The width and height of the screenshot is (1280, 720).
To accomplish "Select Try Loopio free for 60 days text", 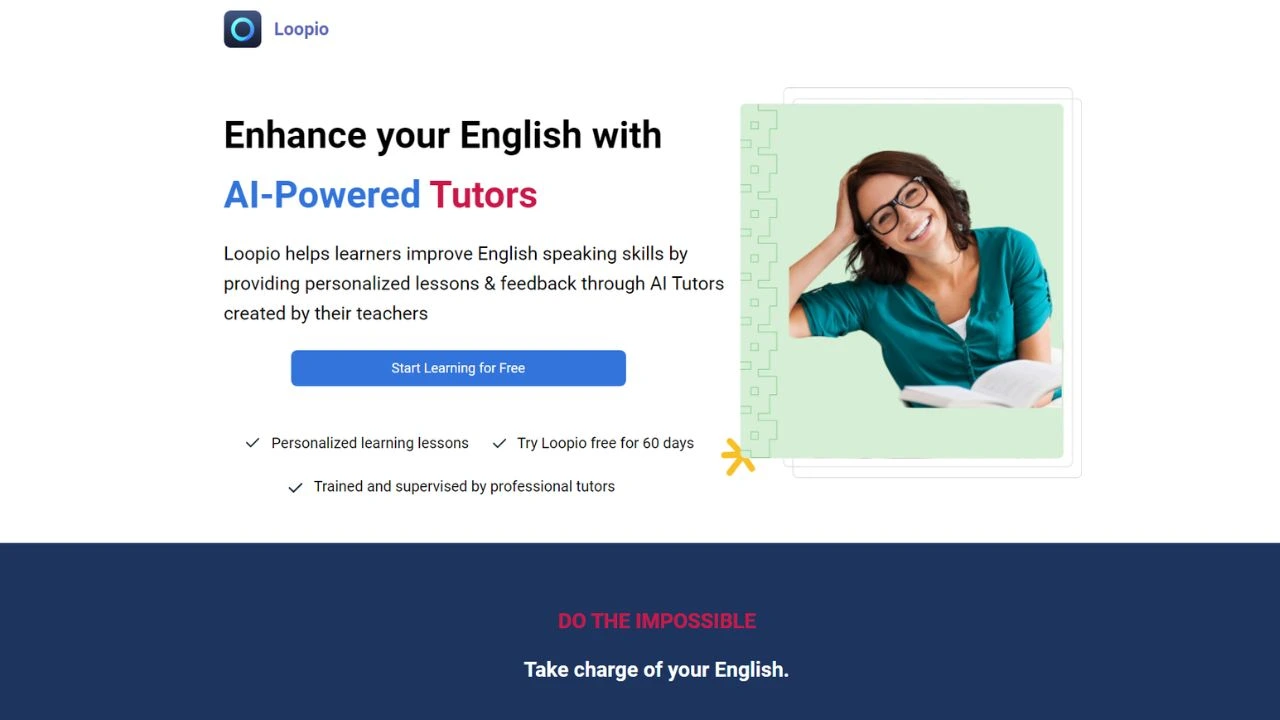I will point(605,443).
